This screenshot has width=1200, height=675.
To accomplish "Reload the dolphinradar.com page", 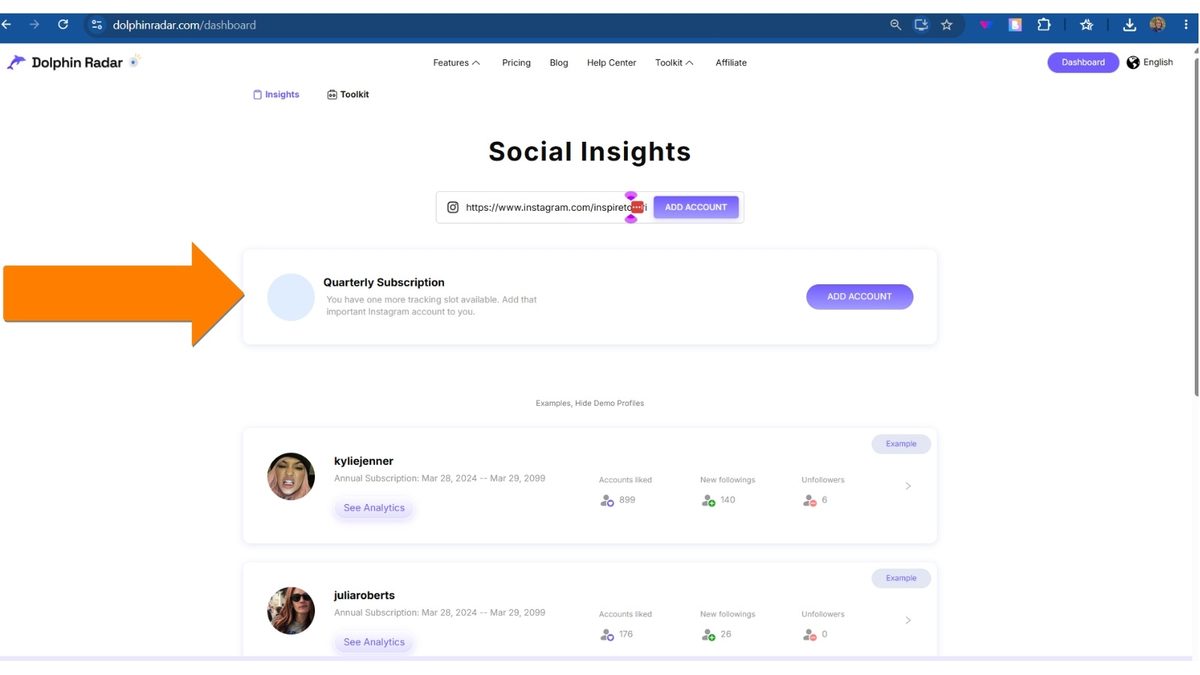I will point(63,25).
